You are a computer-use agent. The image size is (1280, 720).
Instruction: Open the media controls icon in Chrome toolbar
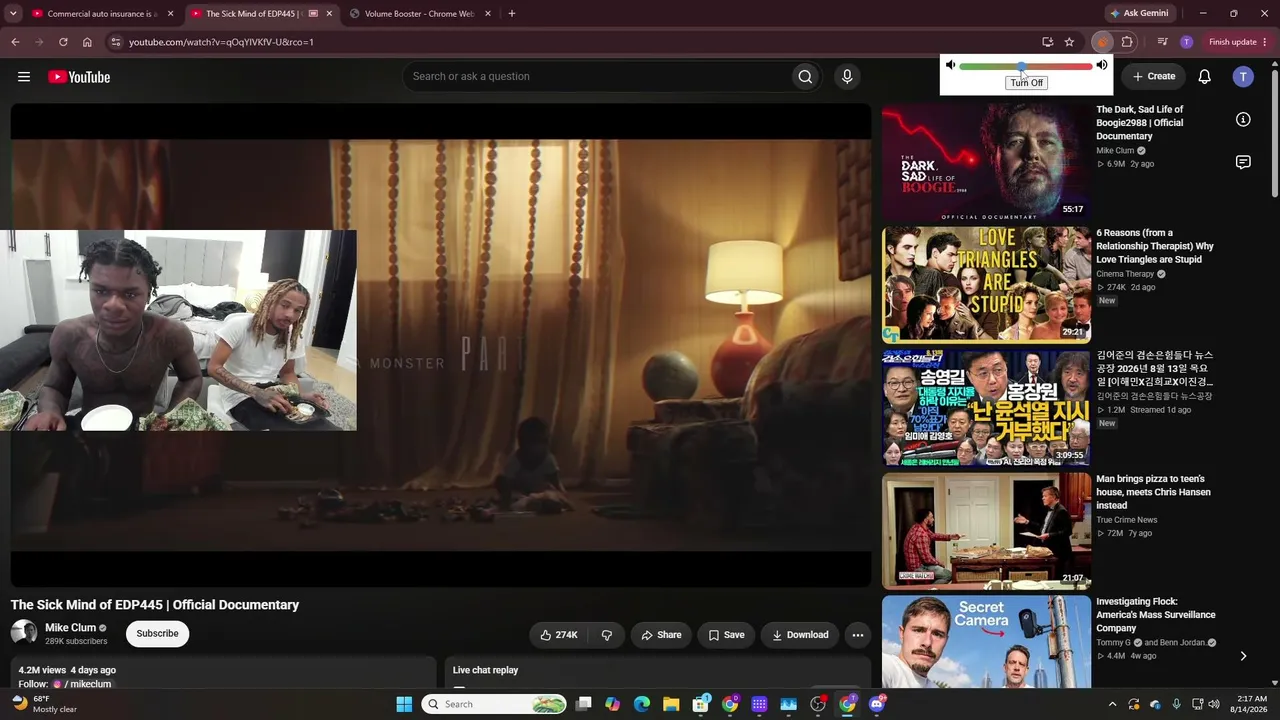(x=1162, y=42)
